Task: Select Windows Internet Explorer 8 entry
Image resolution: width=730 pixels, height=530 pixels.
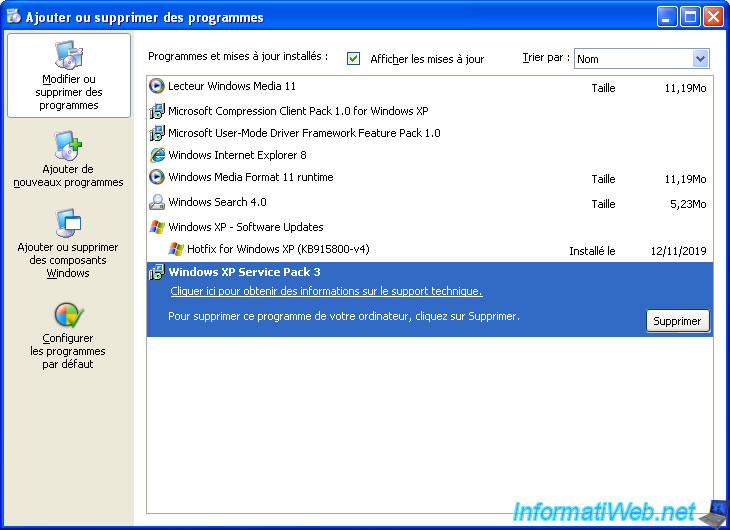Action: [237, 155]
